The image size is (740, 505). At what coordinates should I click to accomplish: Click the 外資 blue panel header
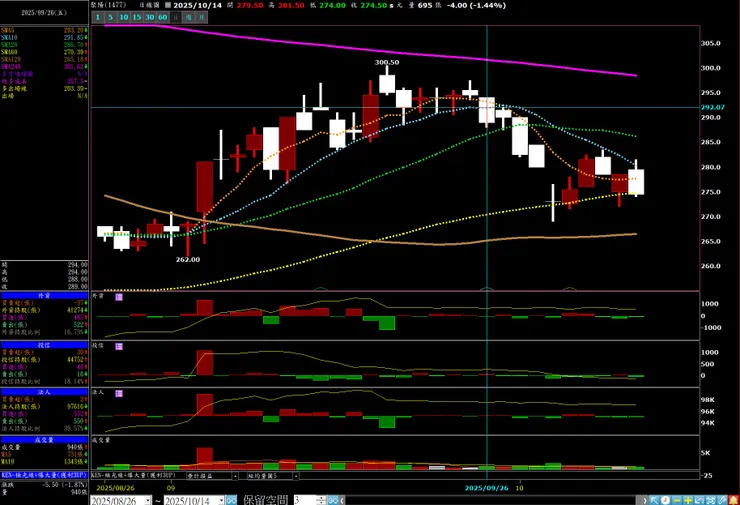click(44, 295)
